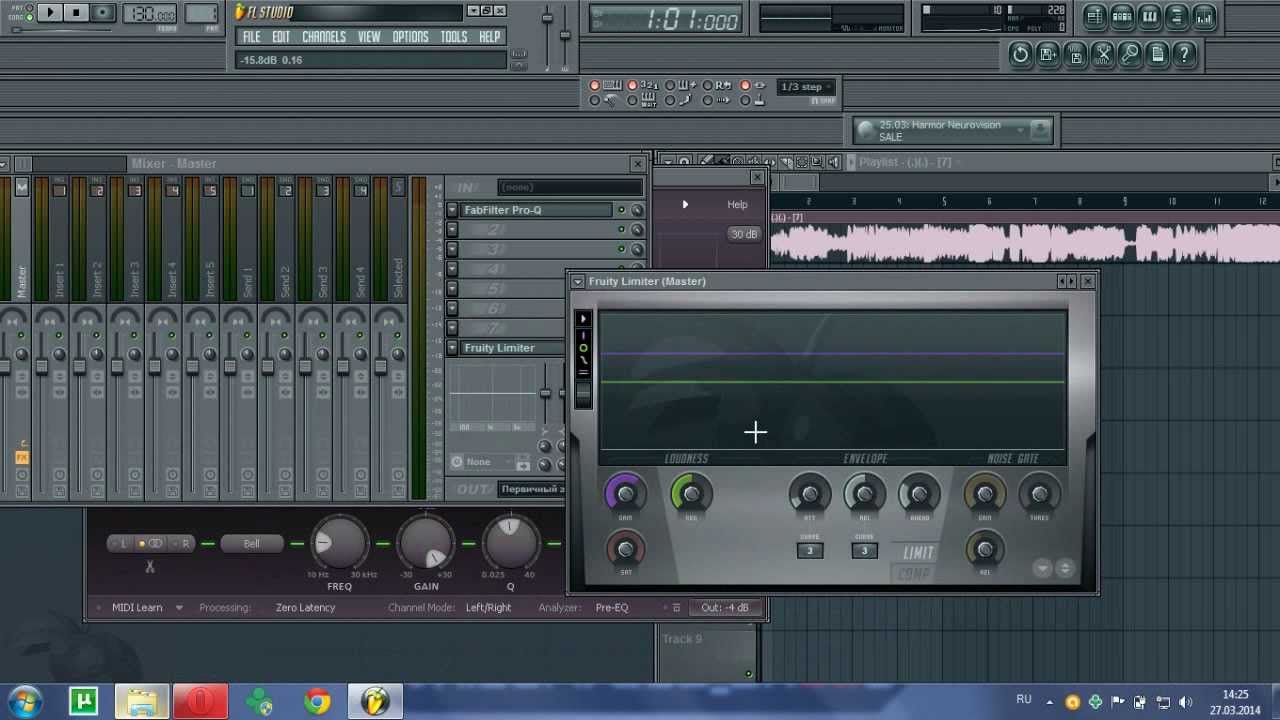Screen dimensions: 1280x720
Task: Open the FabFilter Pro-Q slot arrow menu
Action: coord(453,210)
